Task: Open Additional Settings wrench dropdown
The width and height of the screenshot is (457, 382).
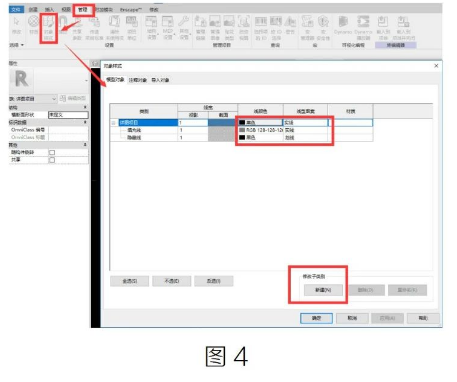Action: [x=184, y=28]
